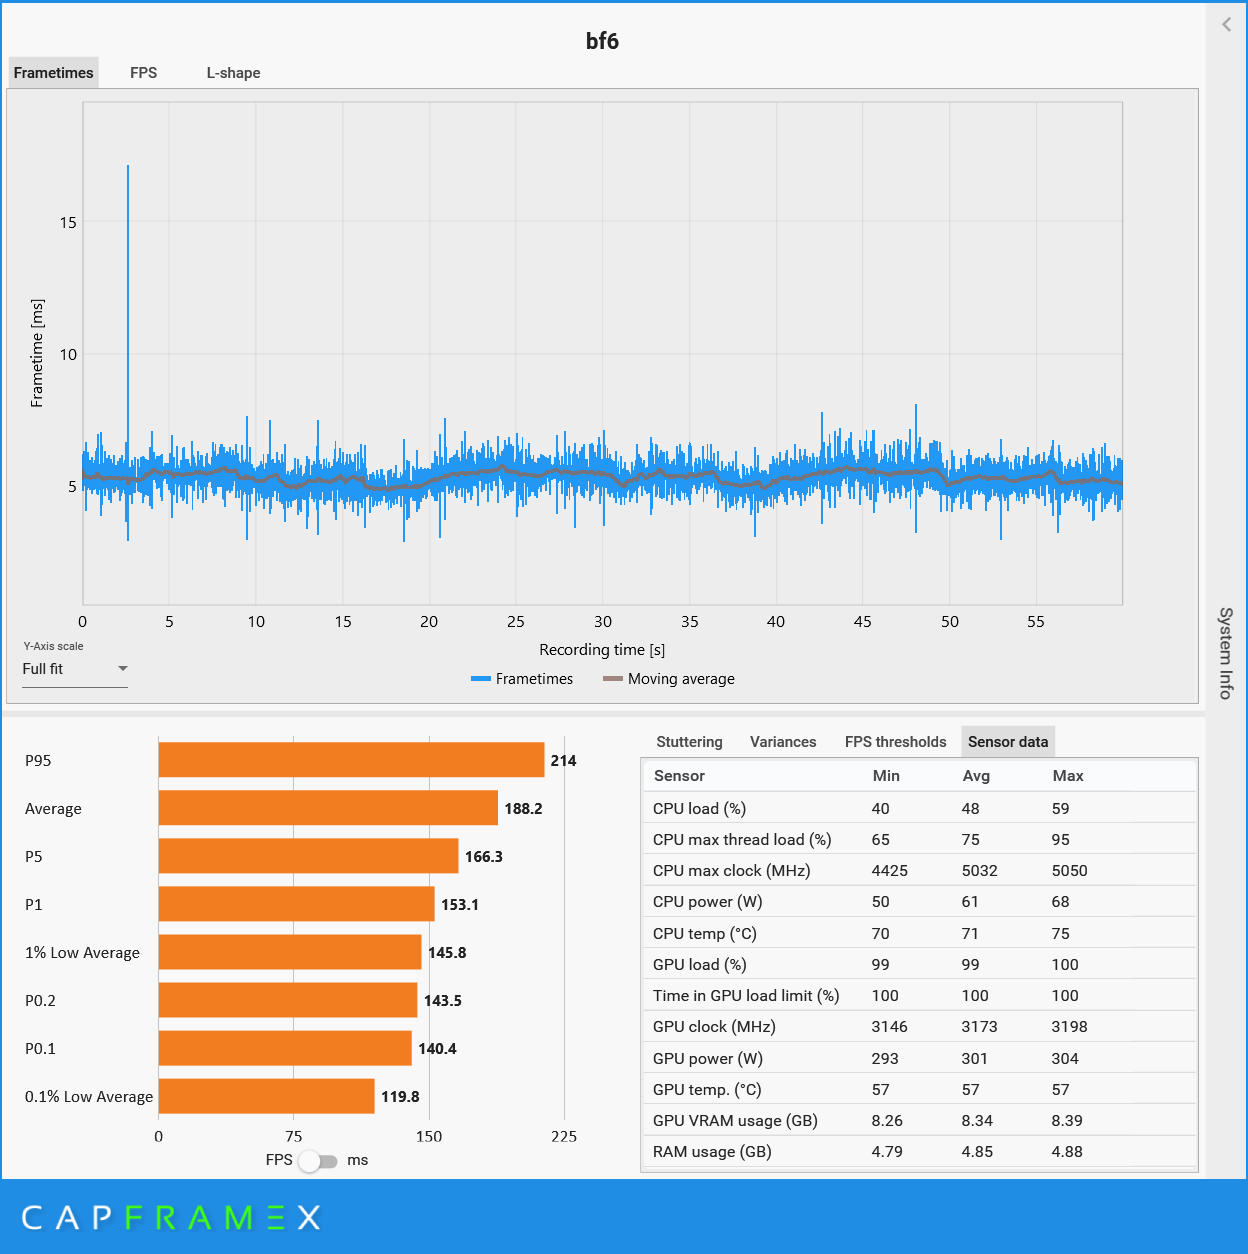The height and width of the screenshot is (1254, 1248).
Task: Click the CAPFRAMEX logo
Action: [171, 1217]
